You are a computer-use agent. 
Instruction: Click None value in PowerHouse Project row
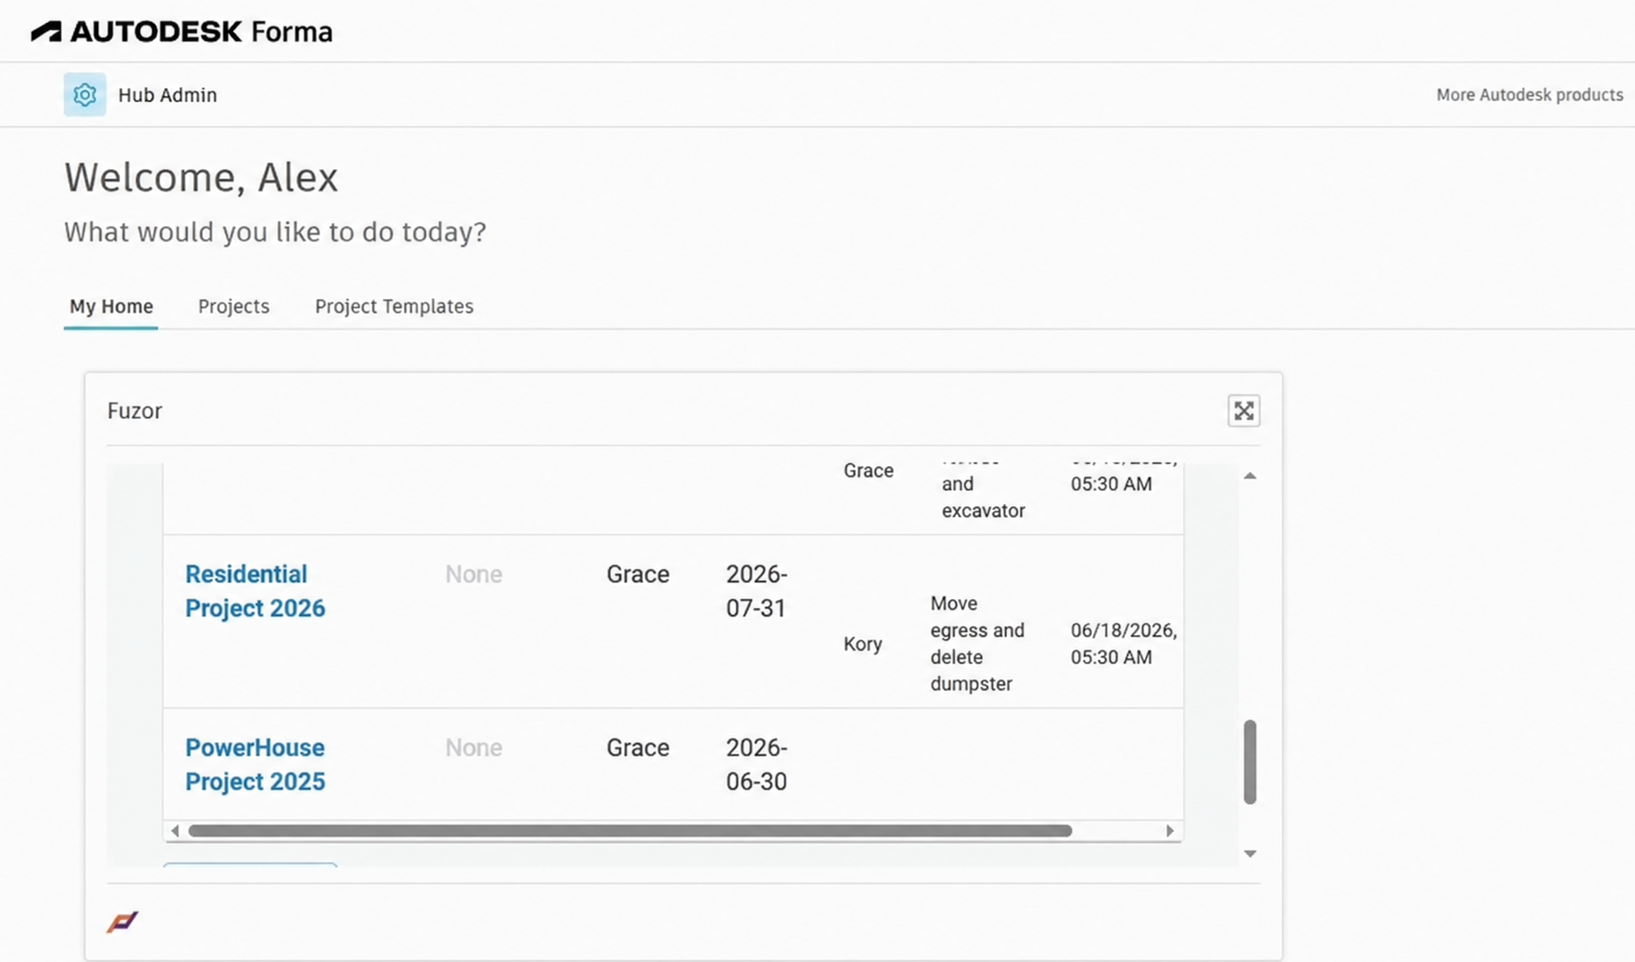(474, 748)
